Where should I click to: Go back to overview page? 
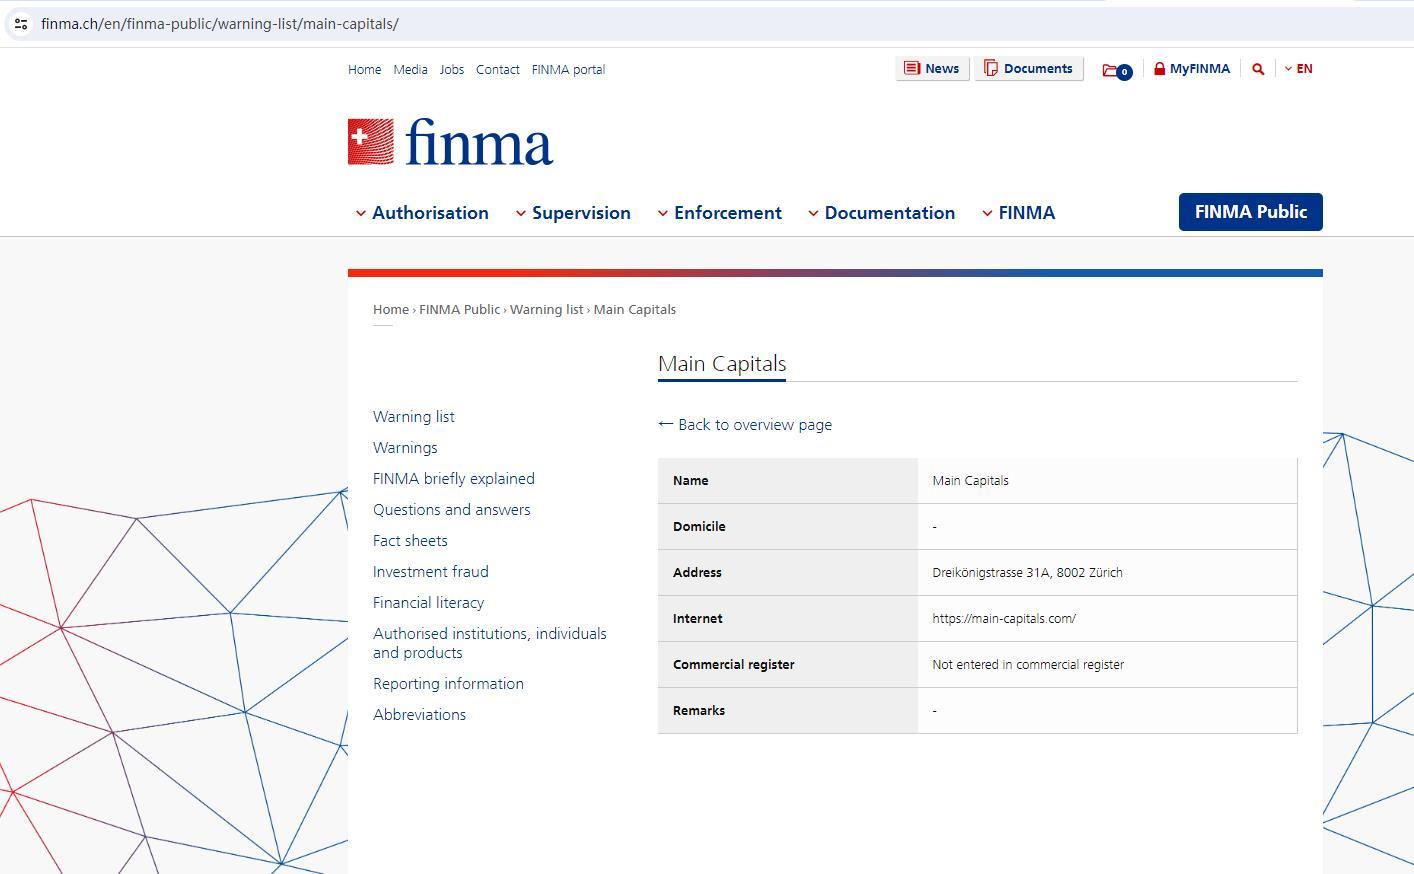745,425
